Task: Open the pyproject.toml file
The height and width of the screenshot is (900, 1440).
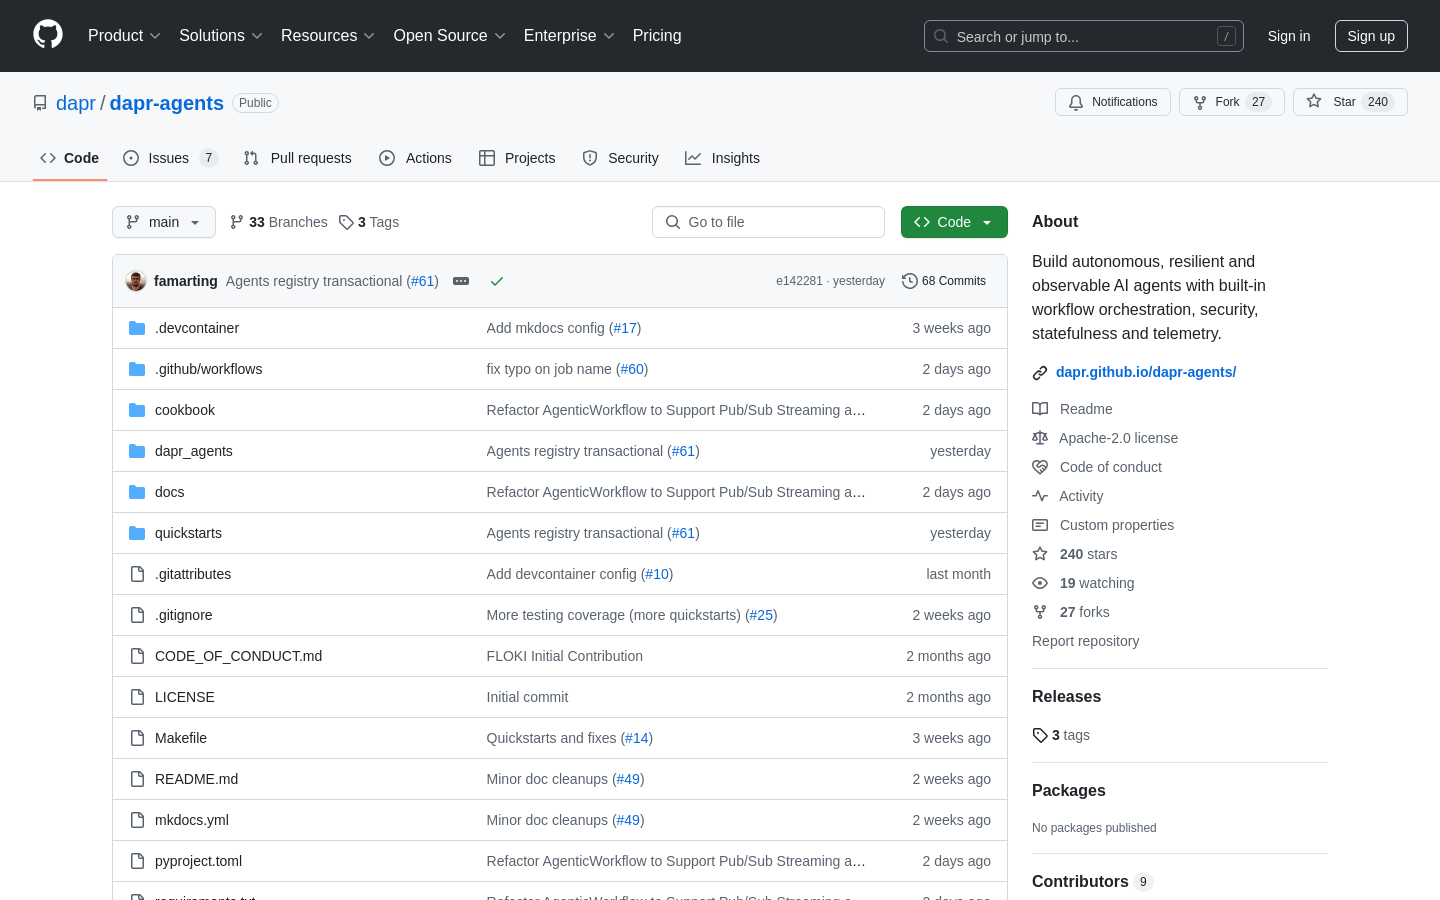Action: click(x=198, y=861)
